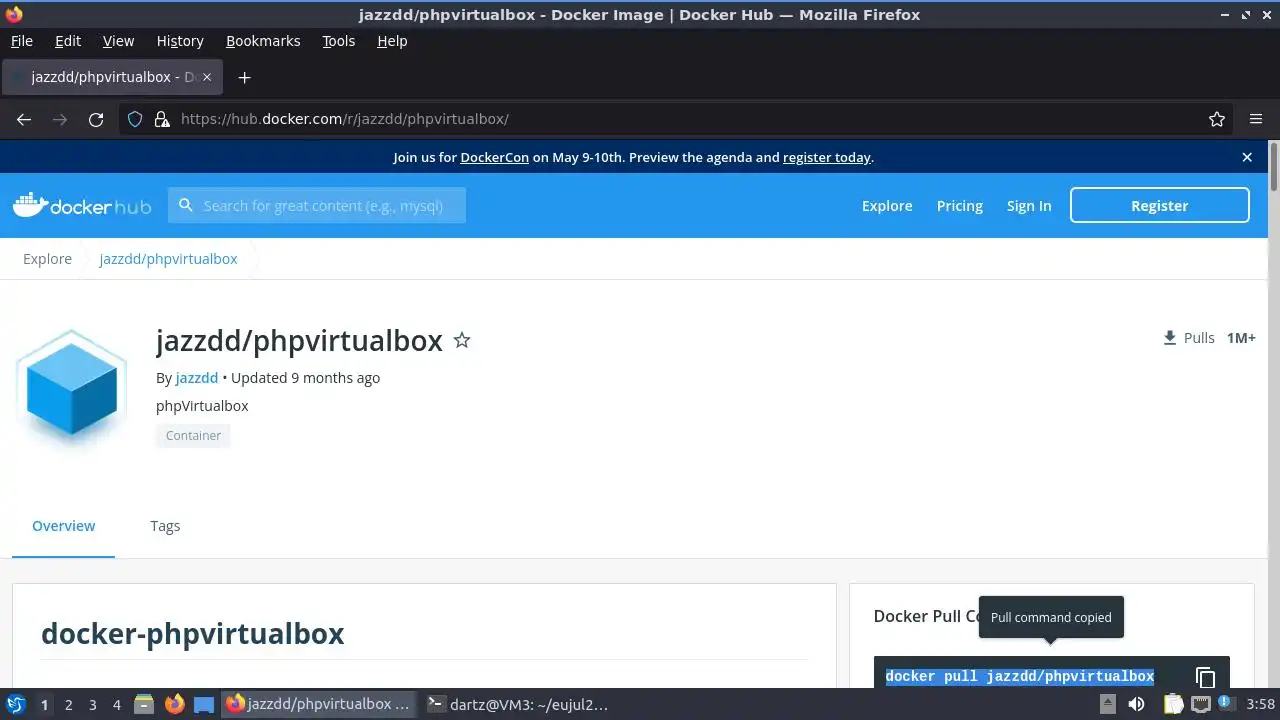Switch to workspace 4
The width and height of the screenshot is (1280, 720).
click(116, 705)
